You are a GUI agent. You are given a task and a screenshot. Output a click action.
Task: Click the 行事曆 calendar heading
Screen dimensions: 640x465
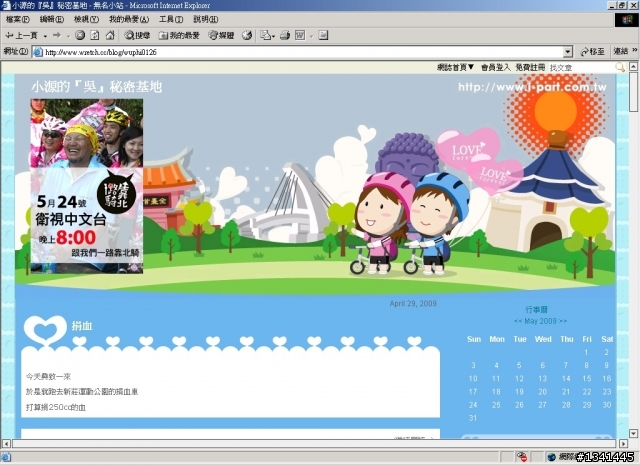coord(536,309)
